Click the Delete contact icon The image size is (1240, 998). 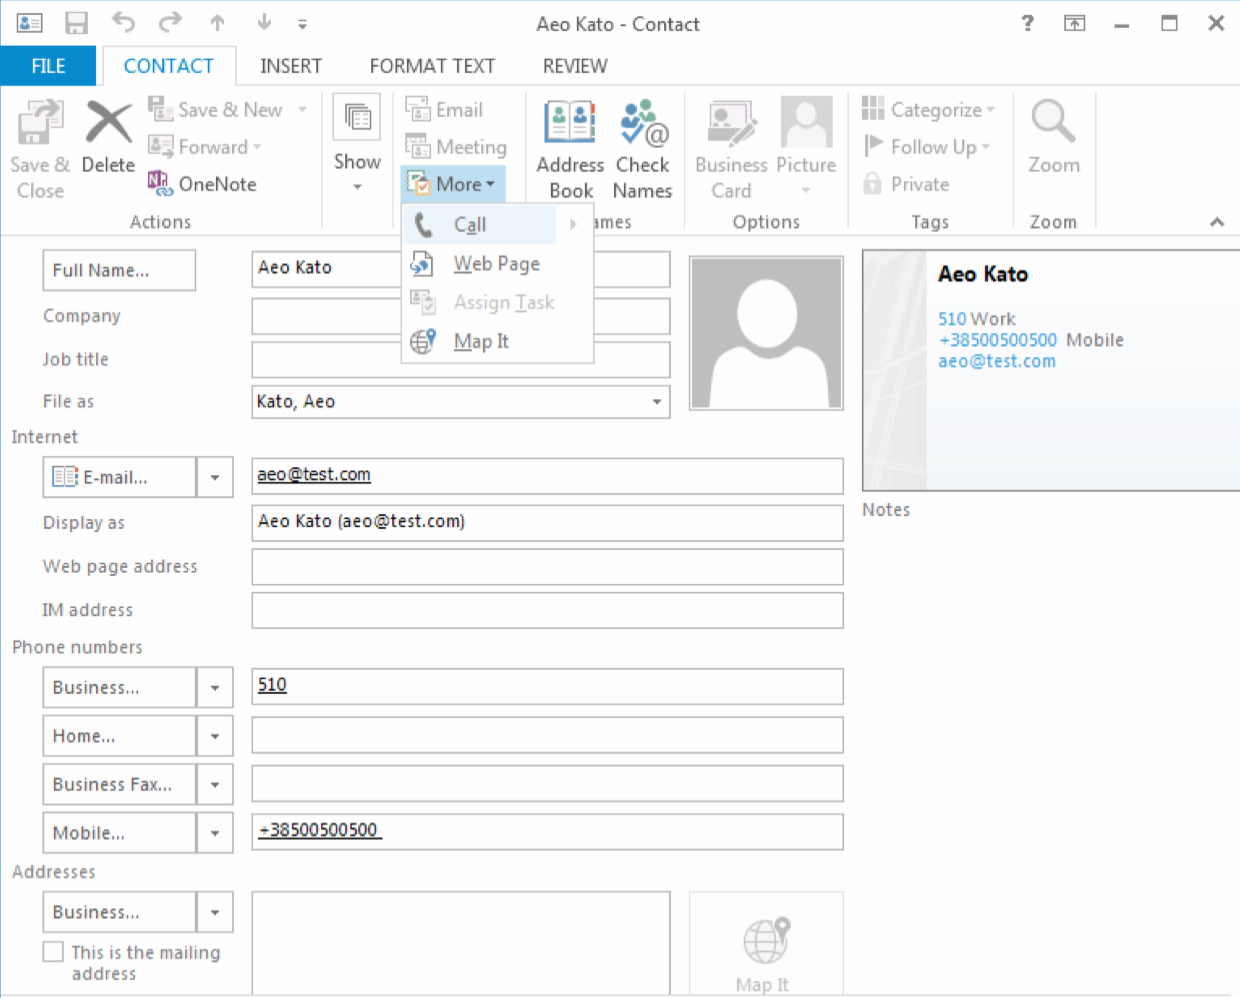coord(108,124)
